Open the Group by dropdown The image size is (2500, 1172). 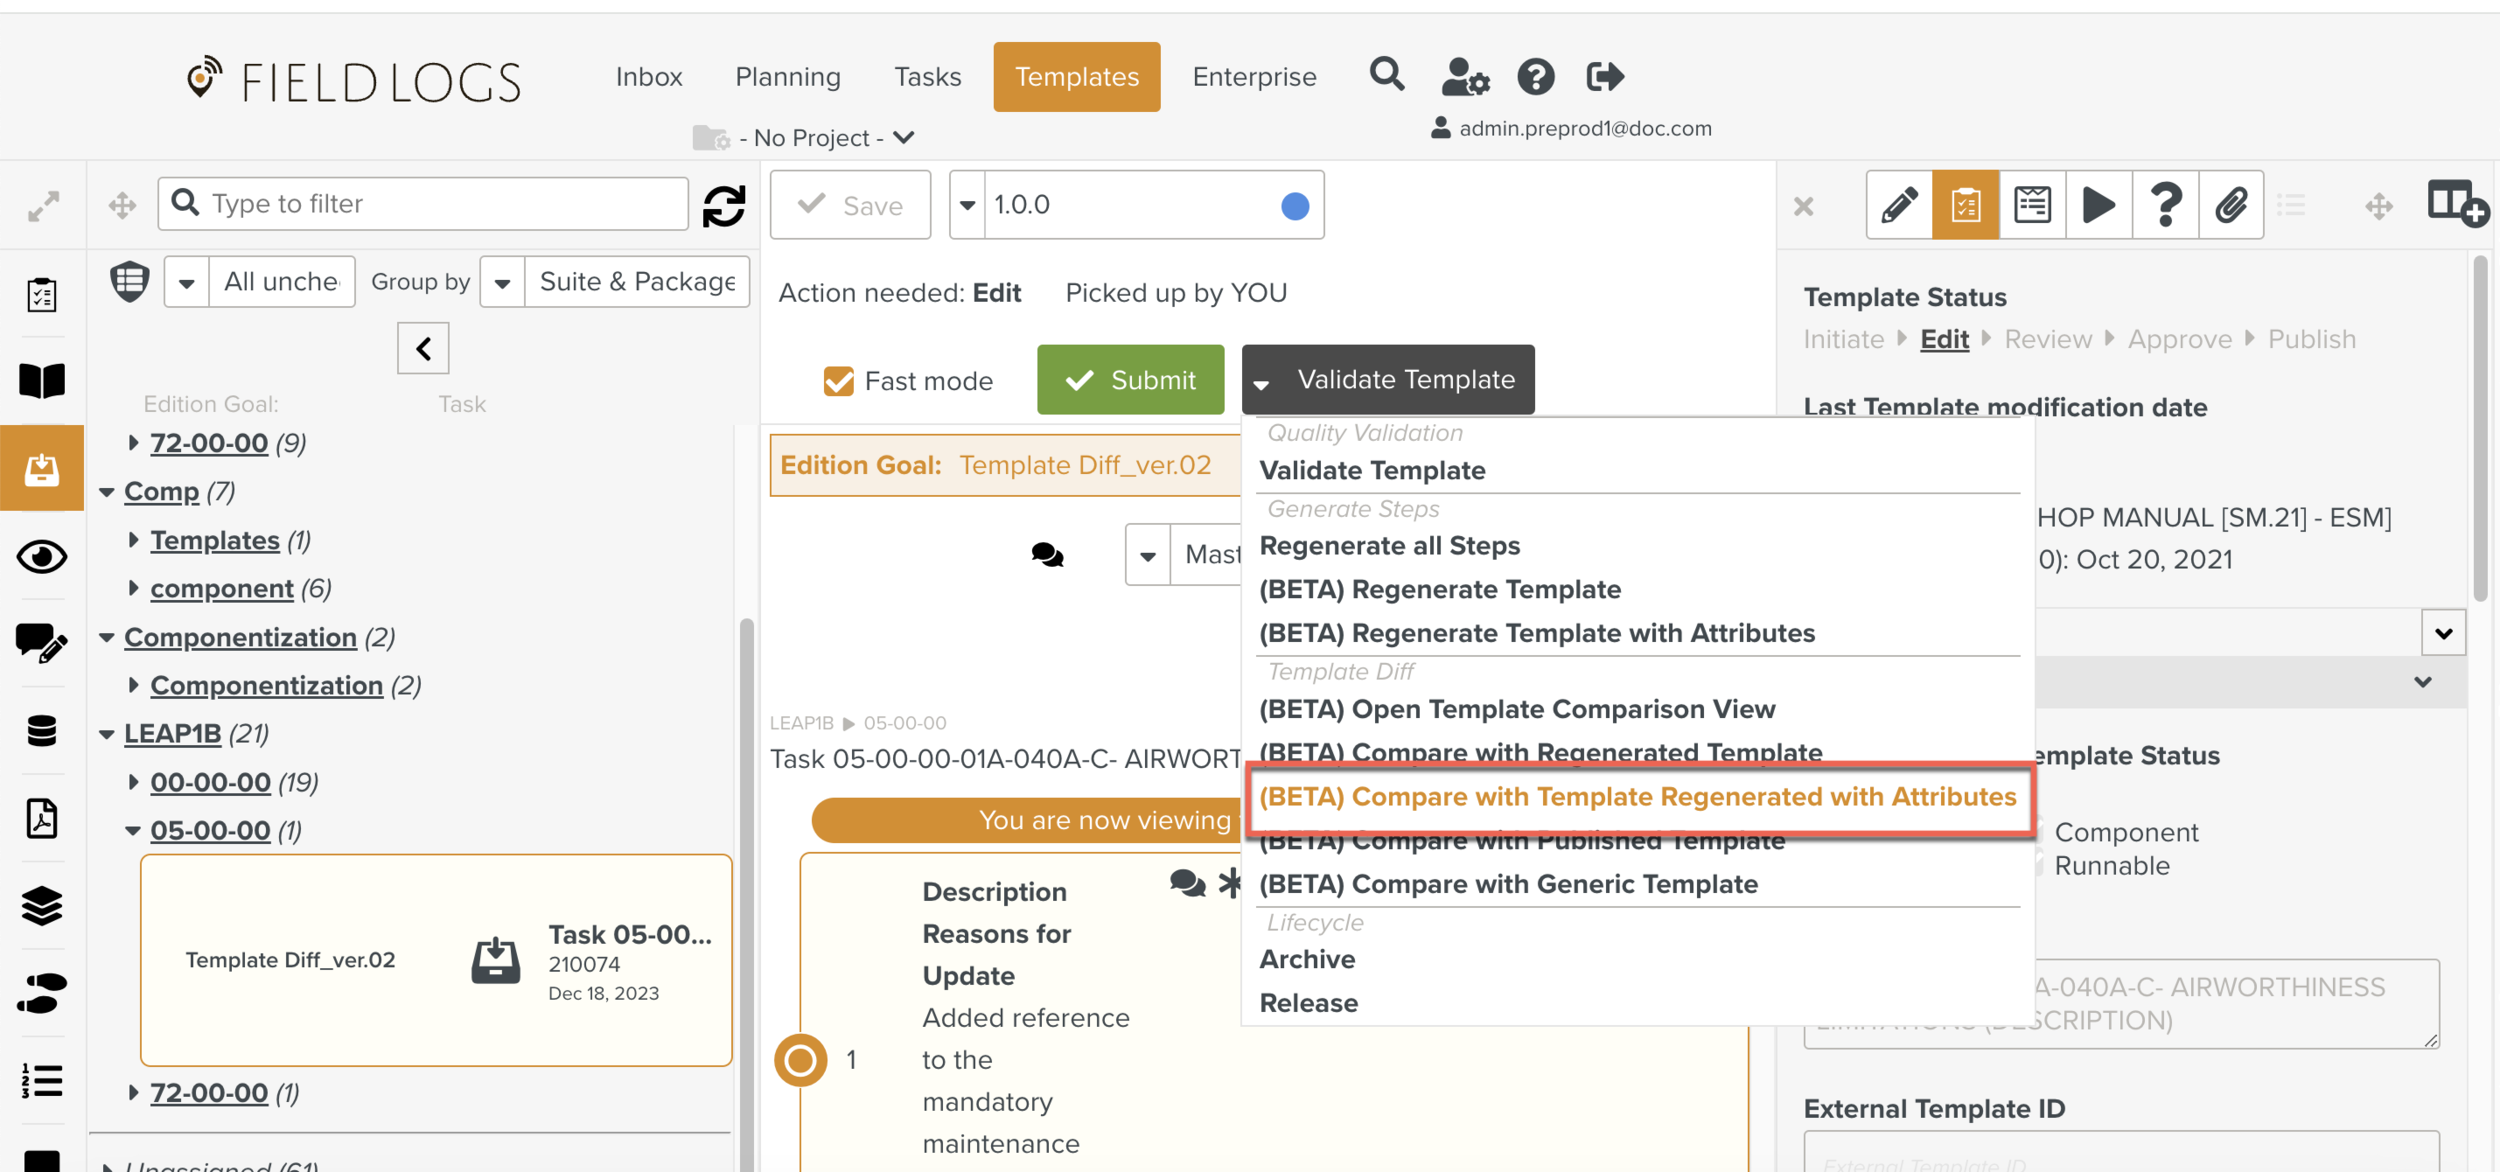tap(502, 281)
